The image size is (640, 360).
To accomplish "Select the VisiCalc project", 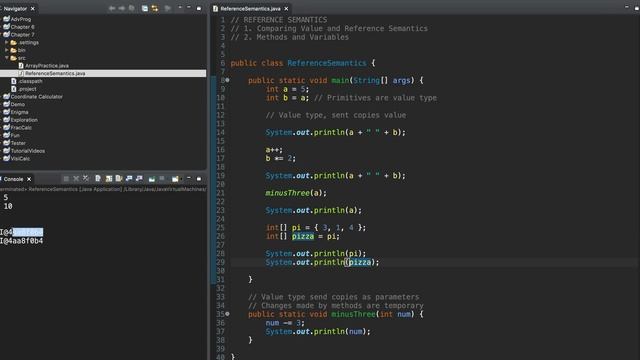I will 20,159.
